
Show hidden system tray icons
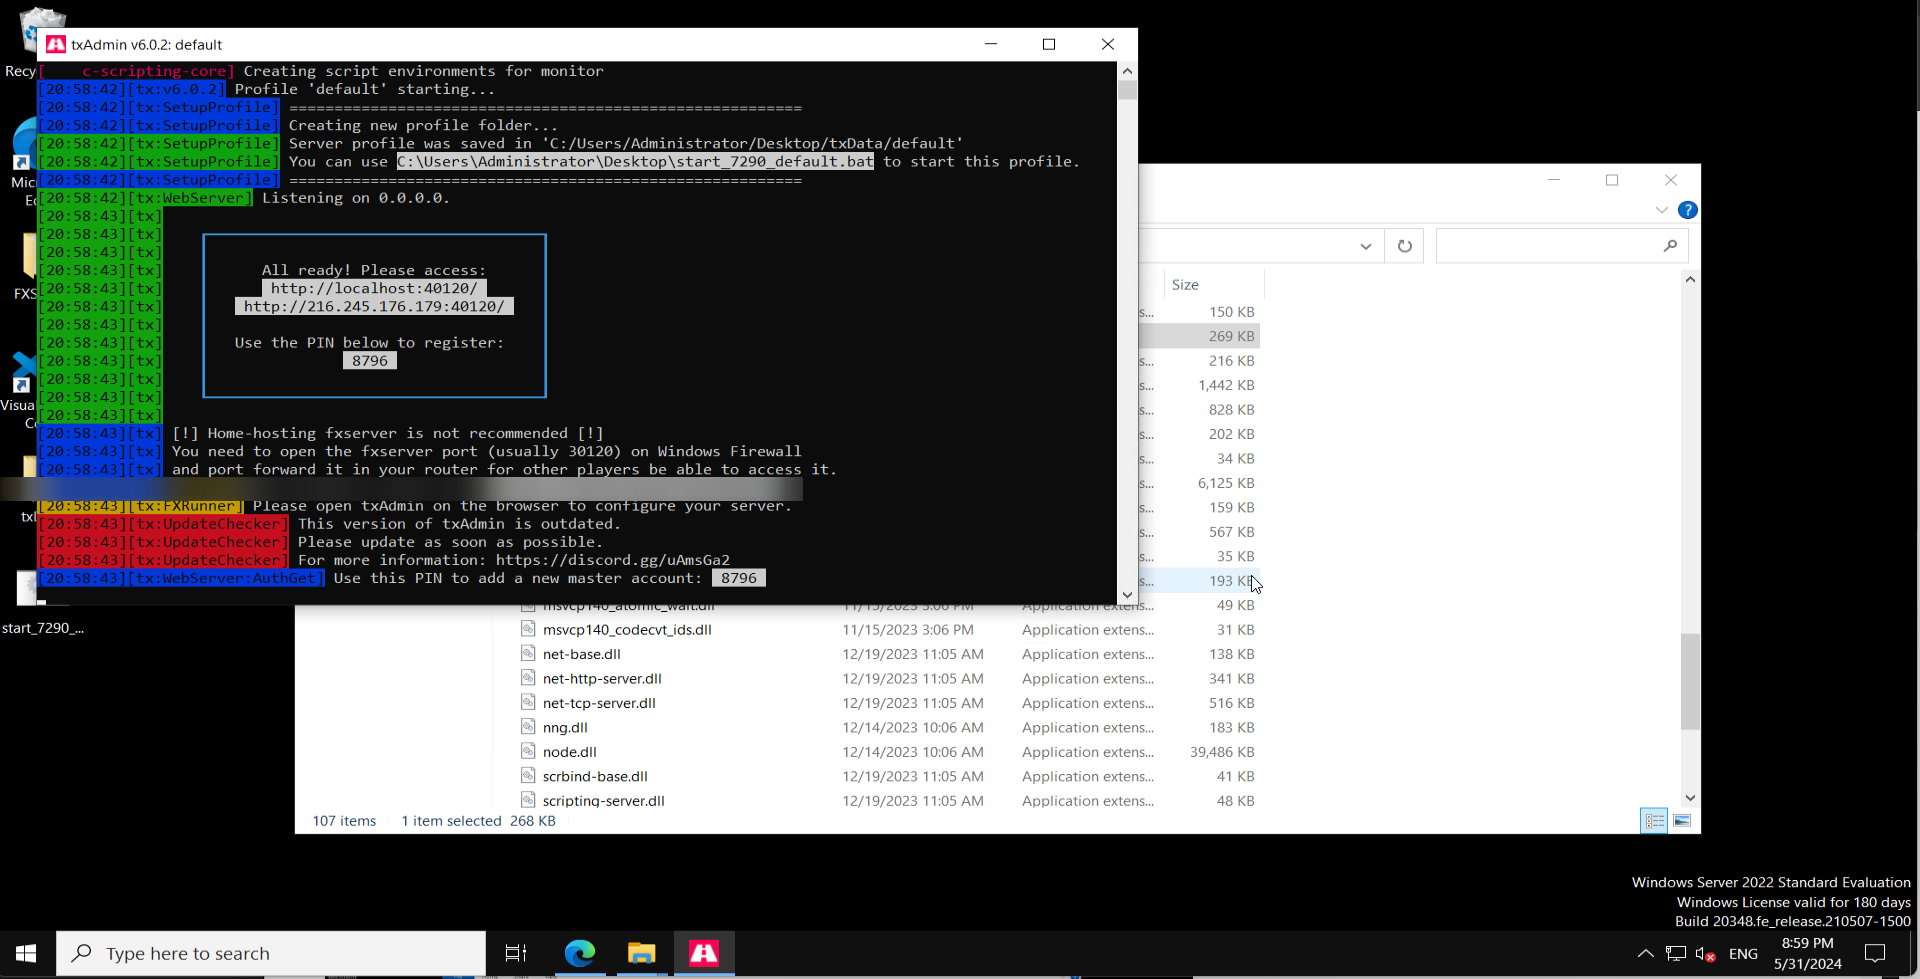pyautogui.click(x=1645, y=953)
